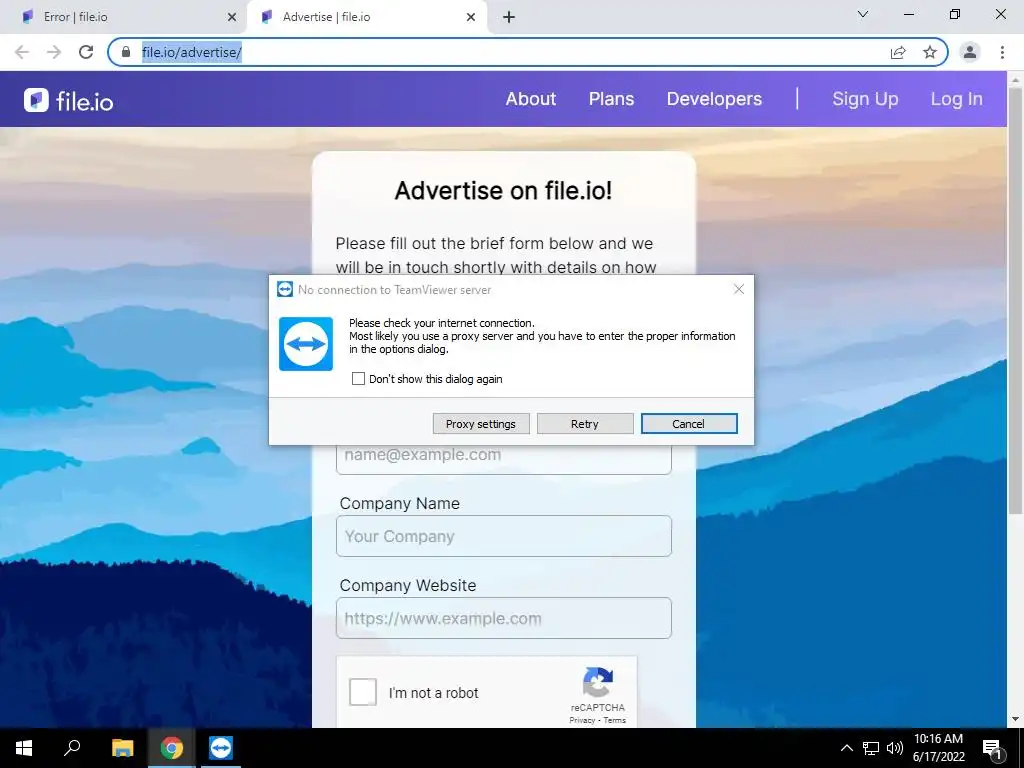Open File Explorer from taskbar

(122, 748)
